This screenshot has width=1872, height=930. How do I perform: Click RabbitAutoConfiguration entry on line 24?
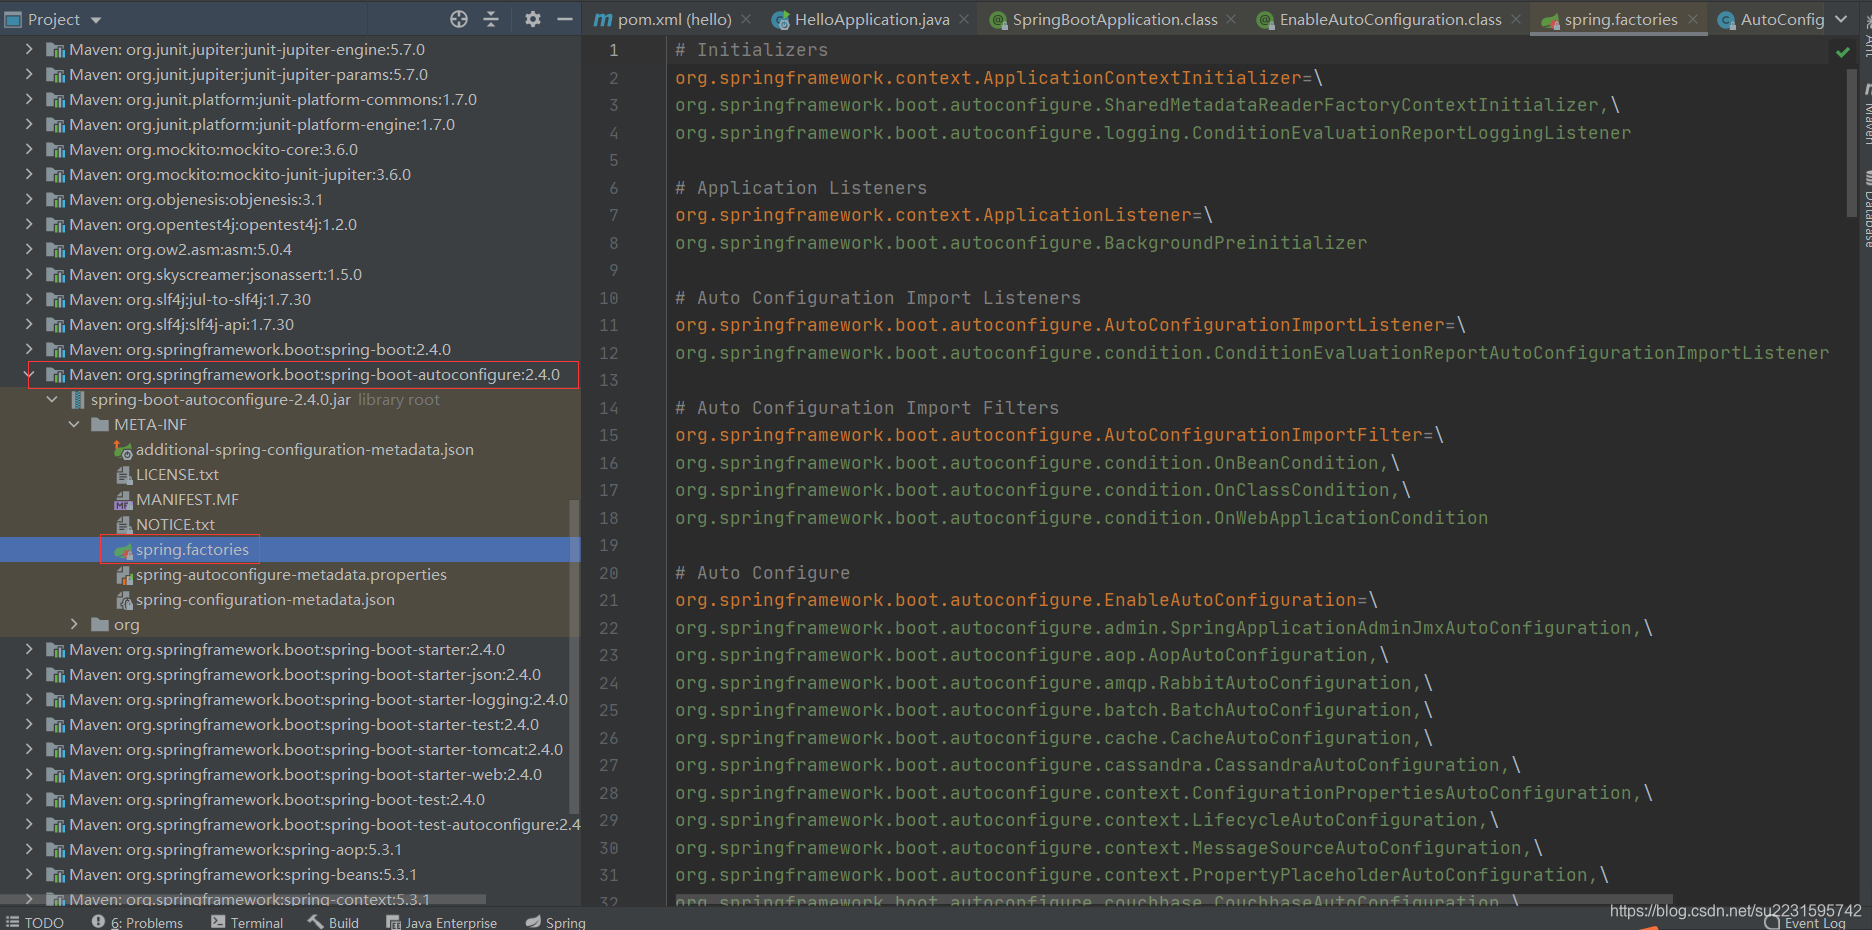coord(1285,683)
